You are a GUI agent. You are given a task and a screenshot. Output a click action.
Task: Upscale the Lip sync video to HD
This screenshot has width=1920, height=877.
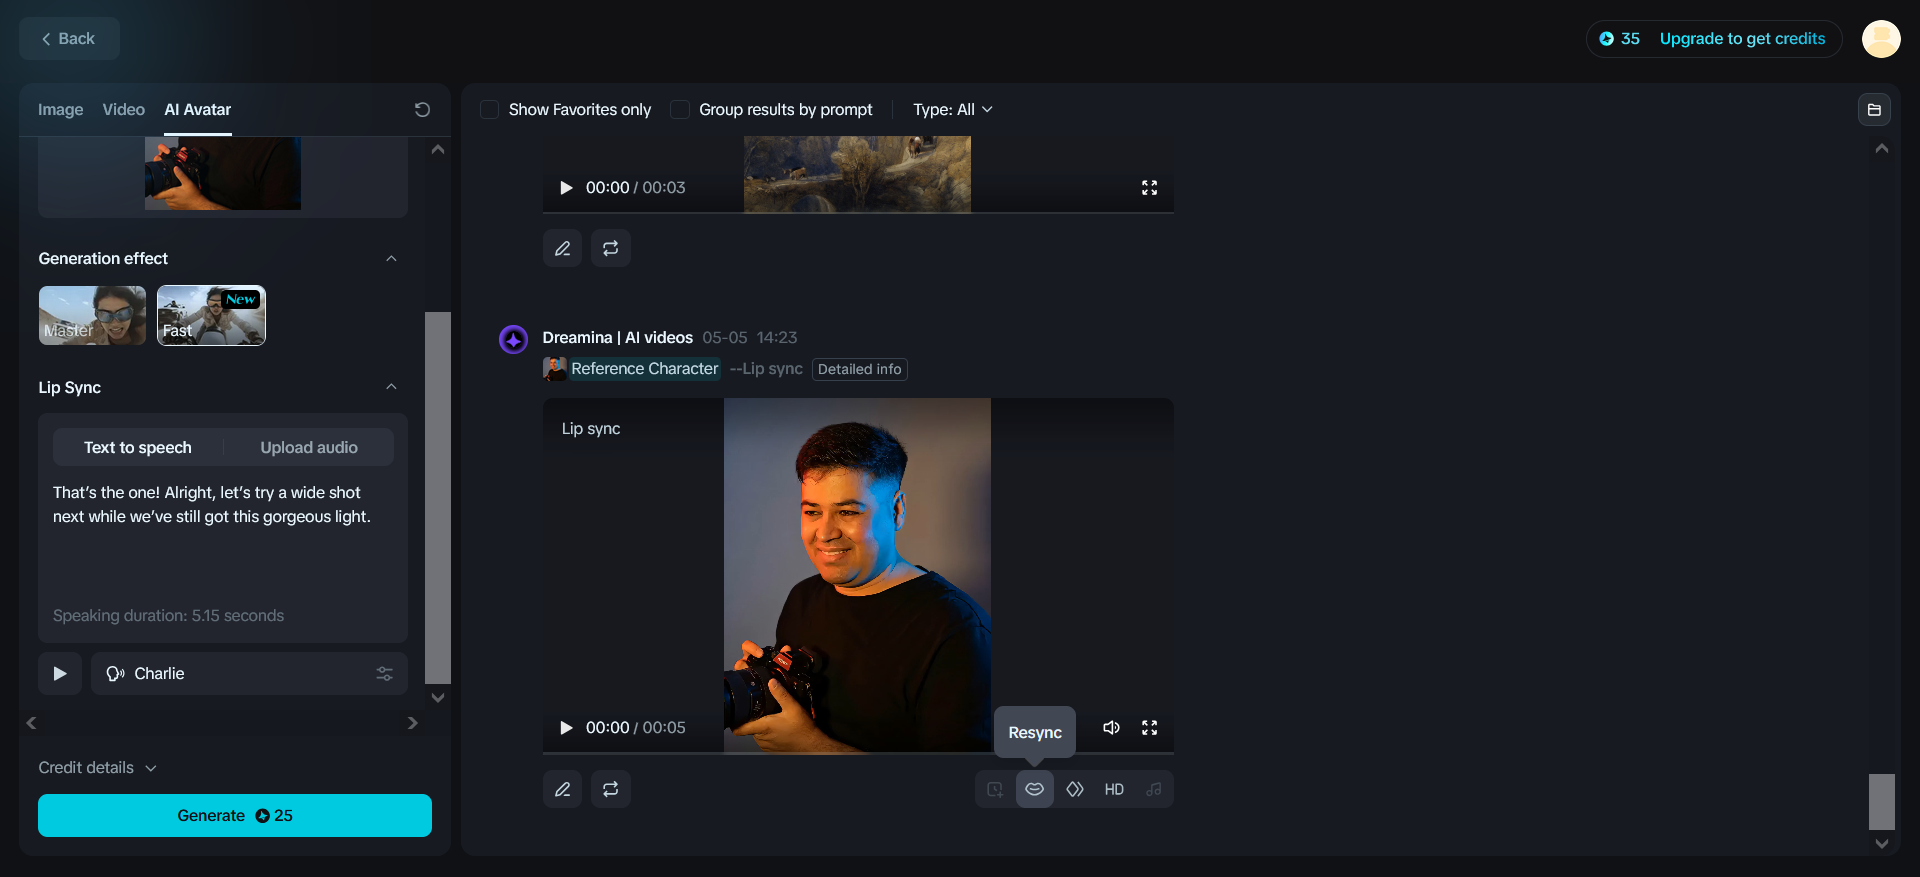tap(1114, 789)
